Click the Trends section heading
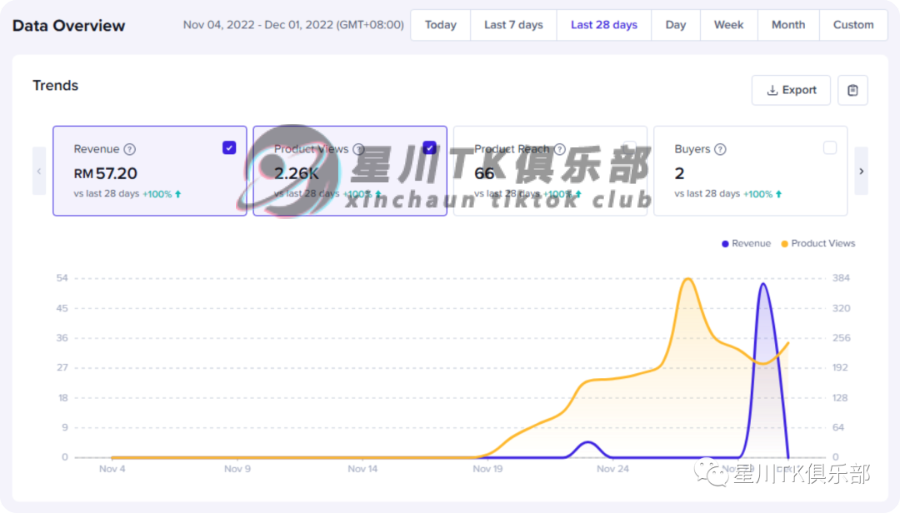The image size is (900, 513). click(55, 86)
